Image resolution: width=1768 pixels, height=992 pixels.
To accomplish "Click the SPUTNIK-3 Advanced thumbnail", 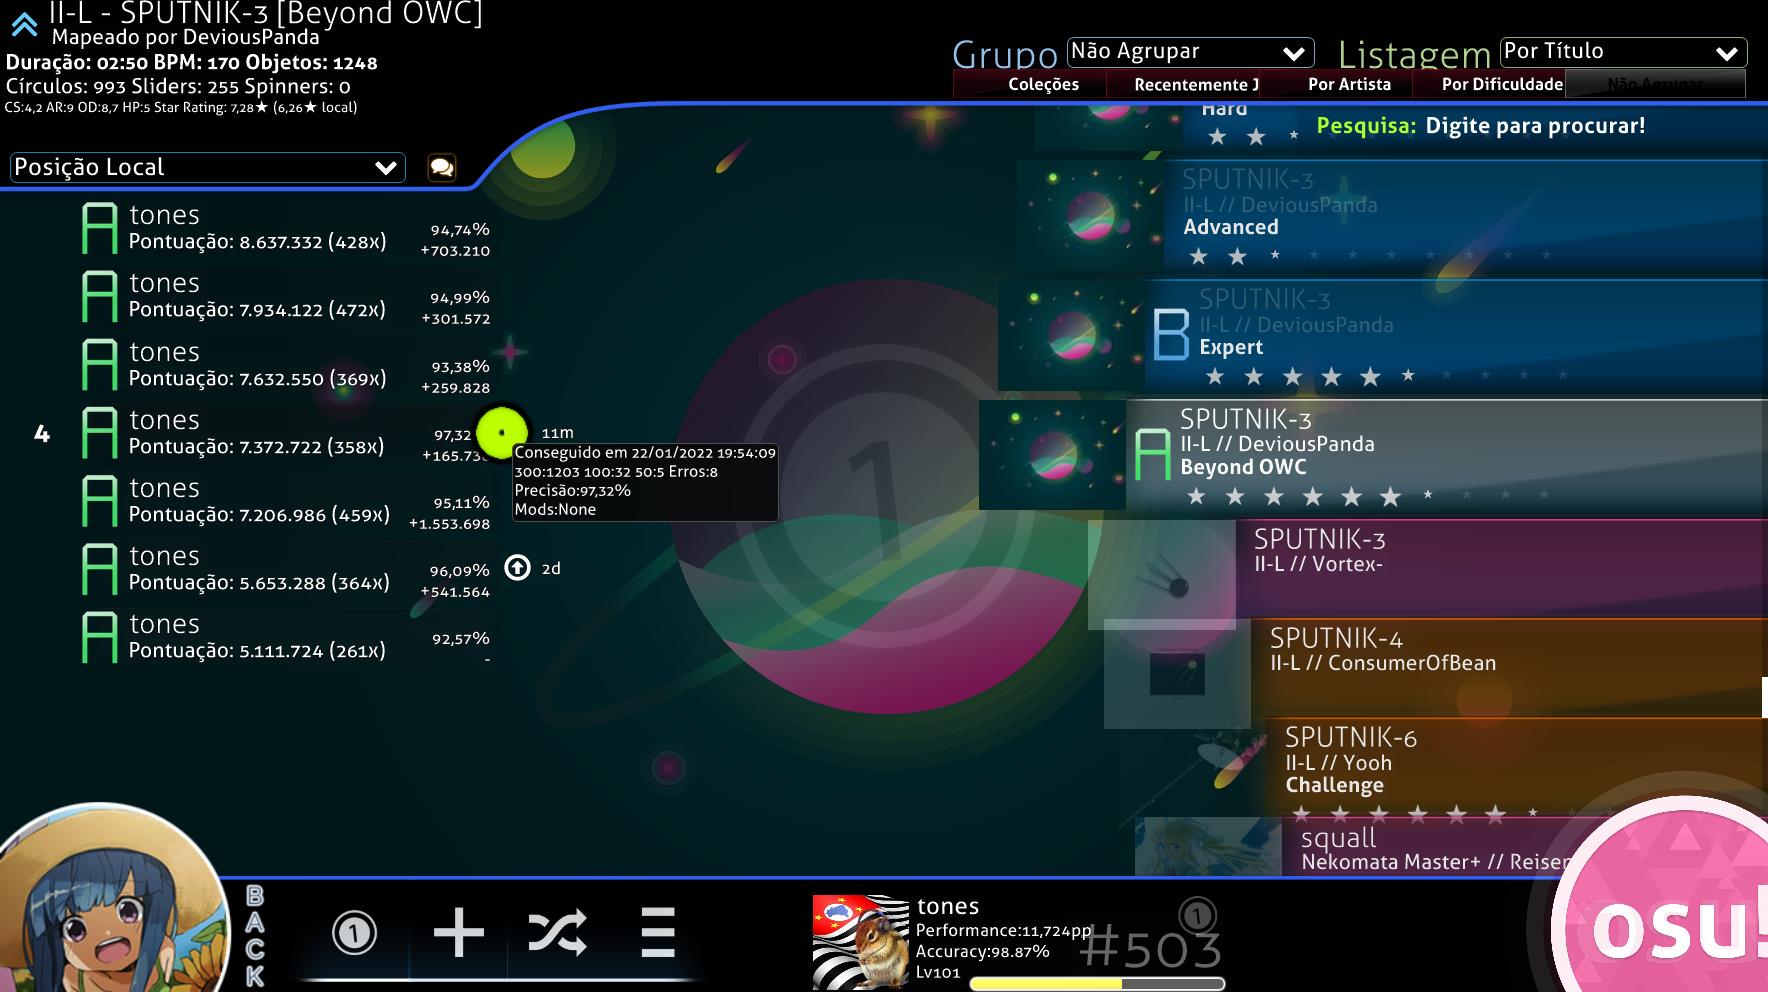I will (x=1090, y=215).
